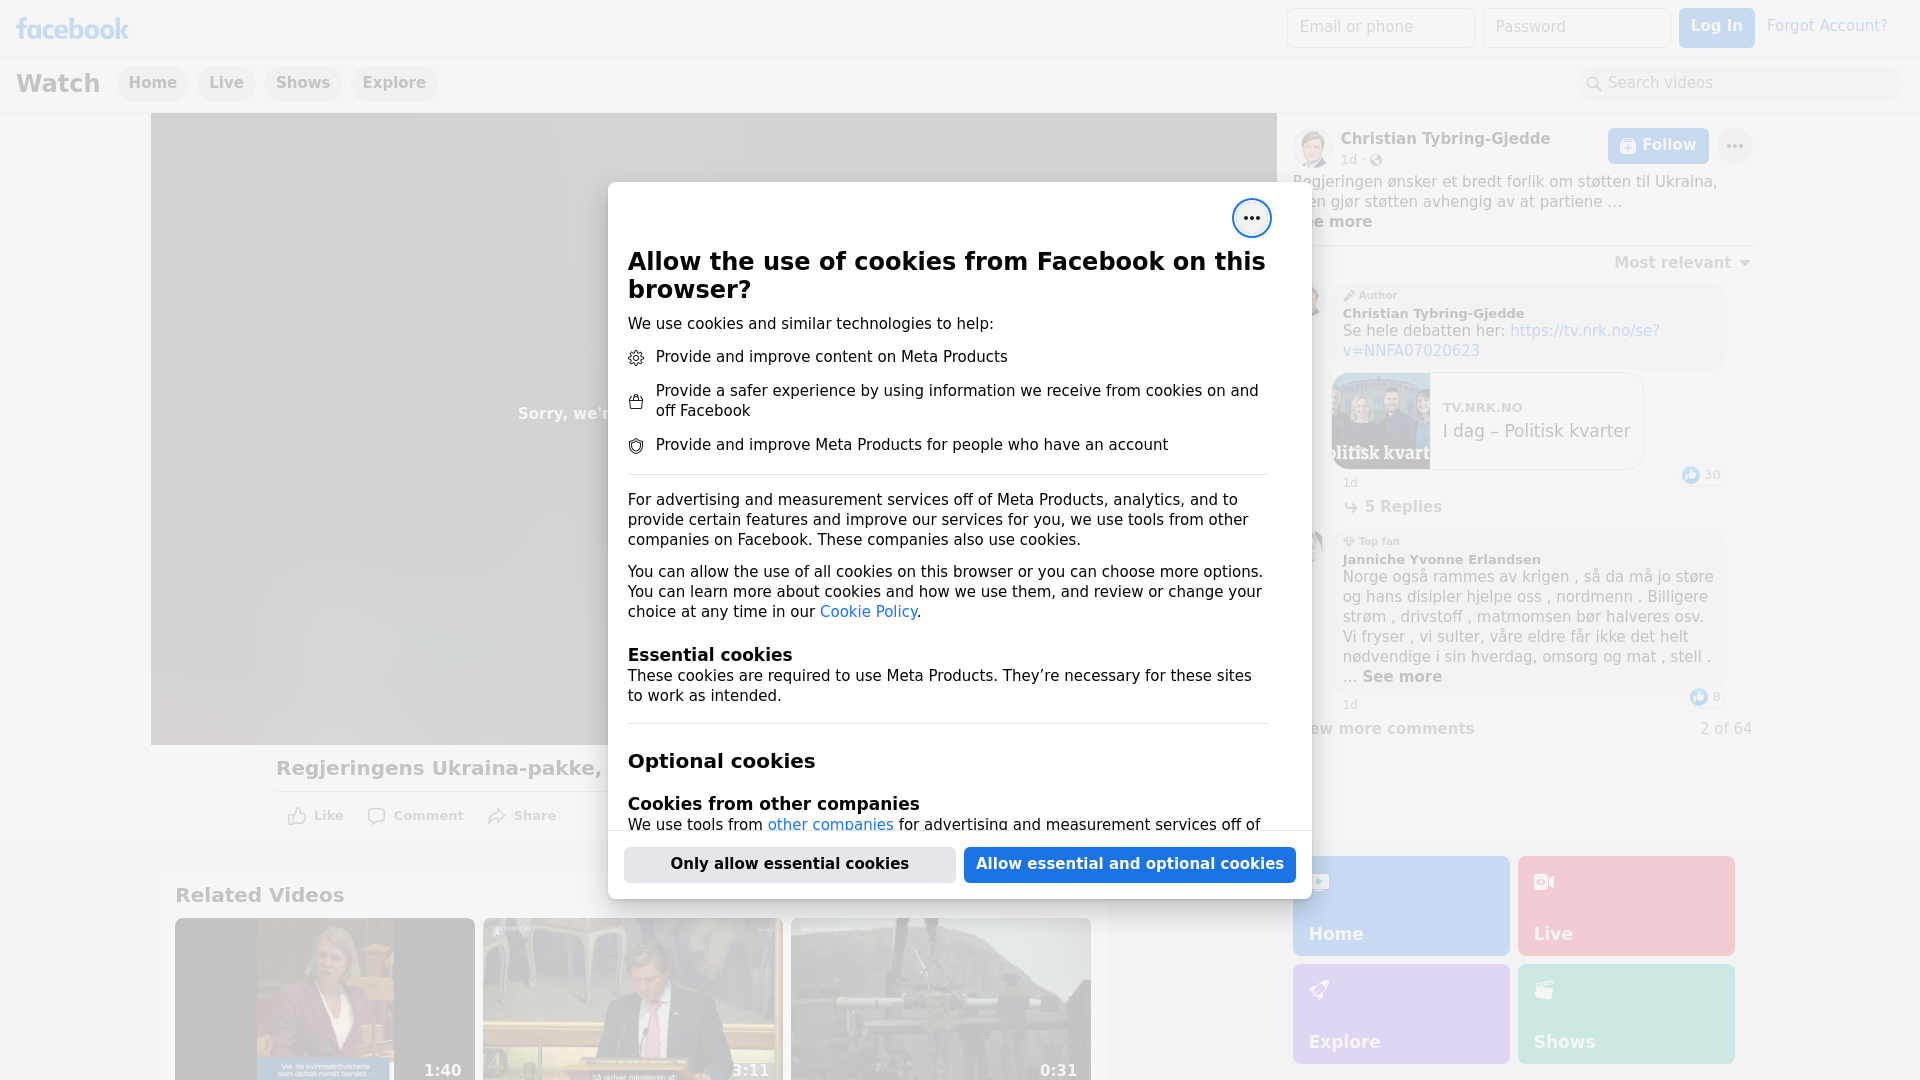This screenshot has height=1080, width=1920.
Task: Click the Share arrow icon
Action: pyautogui.click(x=497, y=816)
